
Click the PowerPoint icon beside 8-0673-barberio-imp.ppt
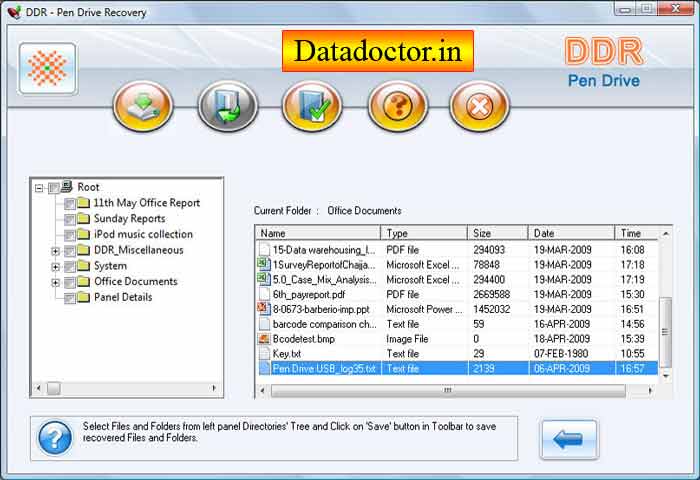(264, 309)
